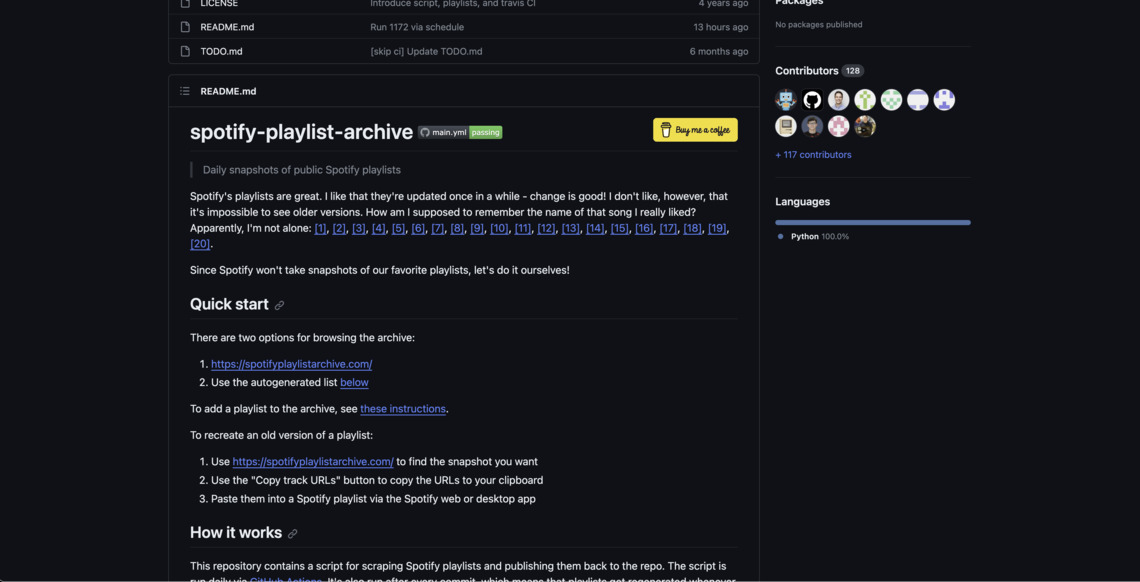Screen dimensions: 1140x582
Task: Click the anchor icon beside Quick start
Action: [x=280, y=305]
